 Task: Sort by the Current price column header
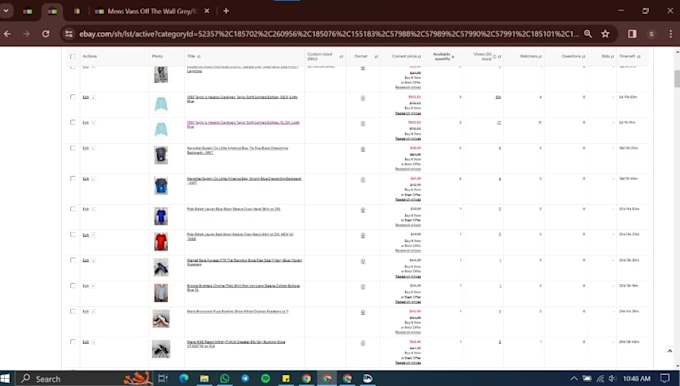pyautogui.click(x=406, y=56)
